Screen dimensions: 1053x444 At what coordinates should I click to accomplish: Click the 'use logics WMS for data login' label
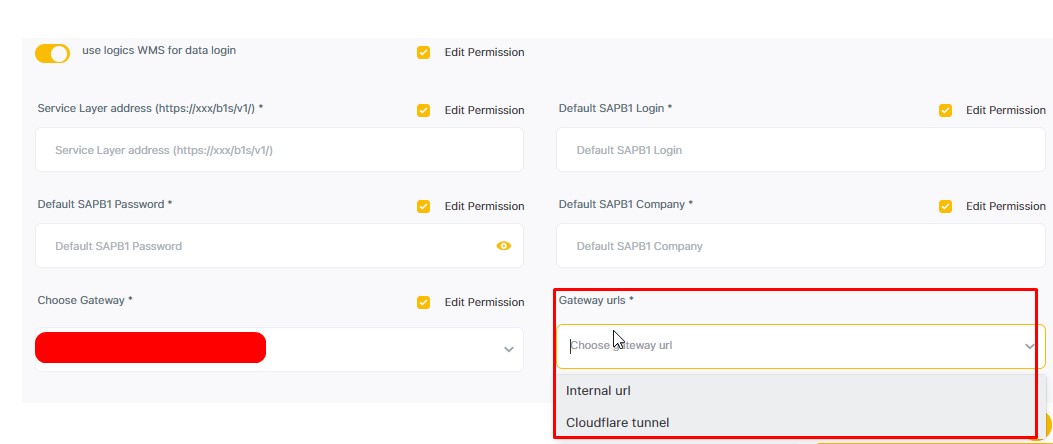158,49
